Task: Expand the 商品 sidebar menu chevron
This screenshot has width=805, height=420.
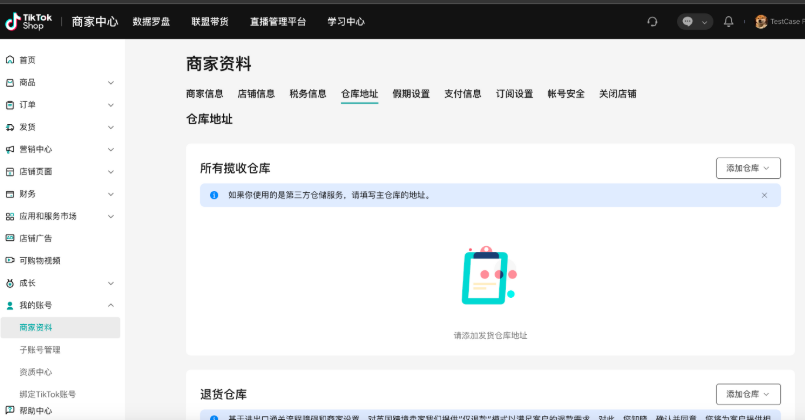Action: [111, 83]
